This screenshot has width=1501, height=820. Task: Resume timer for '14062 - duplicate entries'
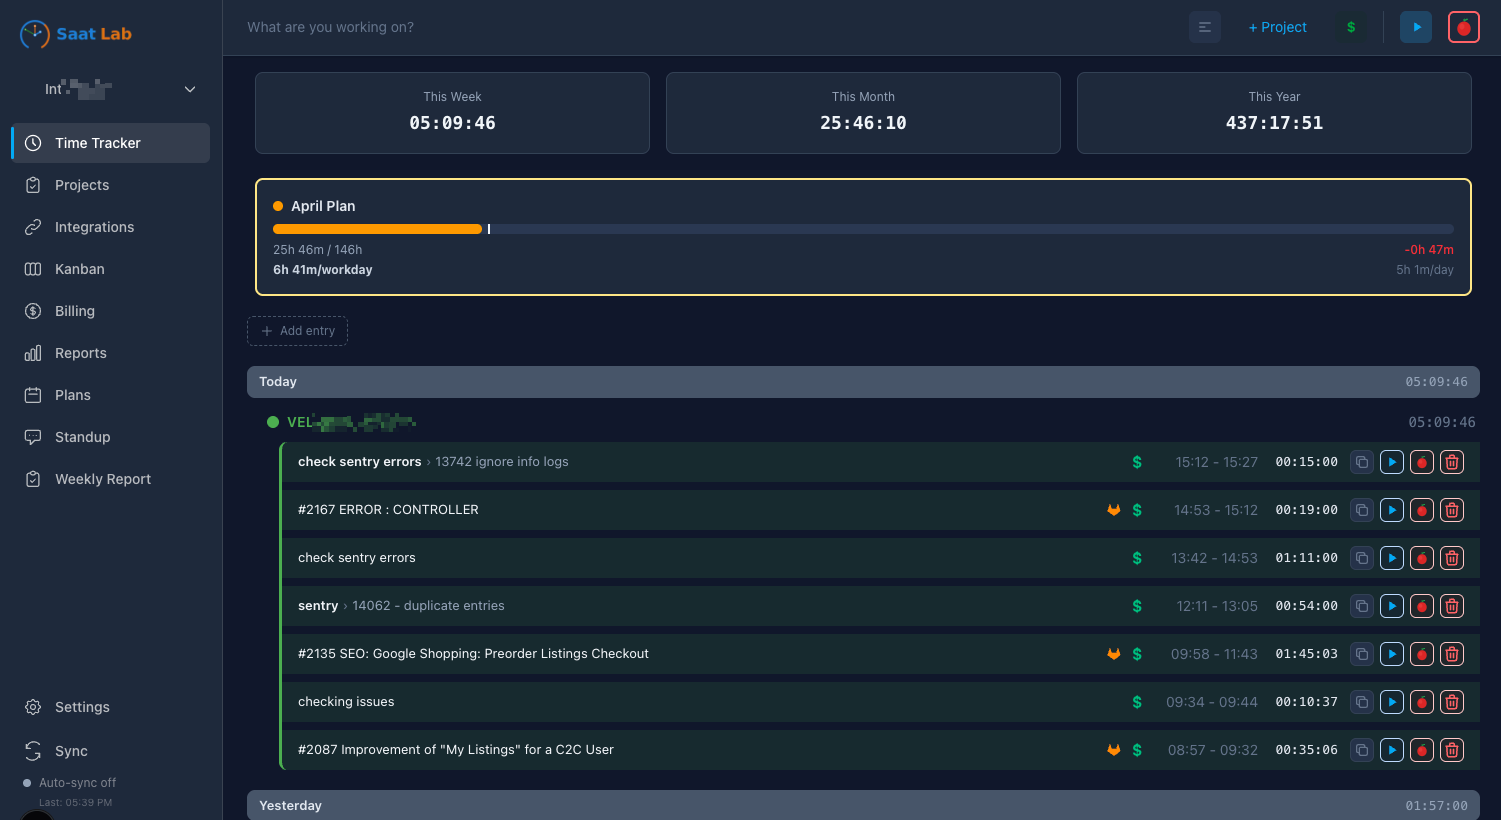point(1392,606)
